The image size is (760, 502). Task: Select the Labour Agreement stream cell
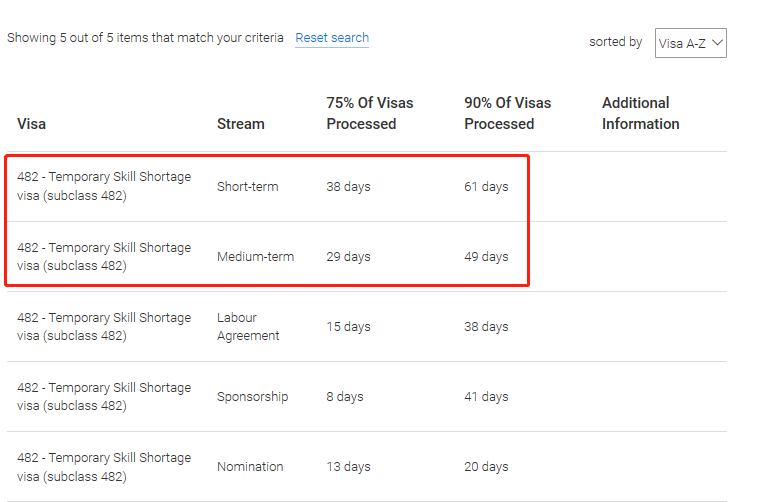248,327
